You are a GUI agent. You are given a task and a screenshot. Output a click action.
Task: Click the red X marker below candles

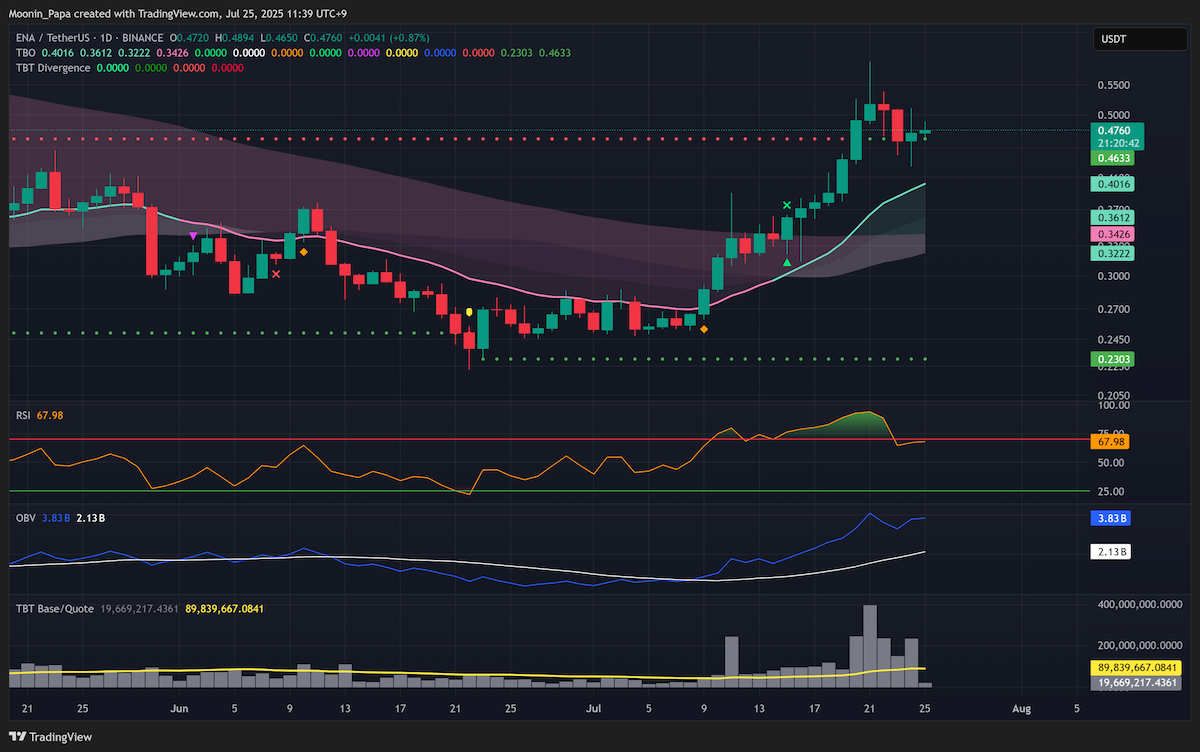pos(276,272)
